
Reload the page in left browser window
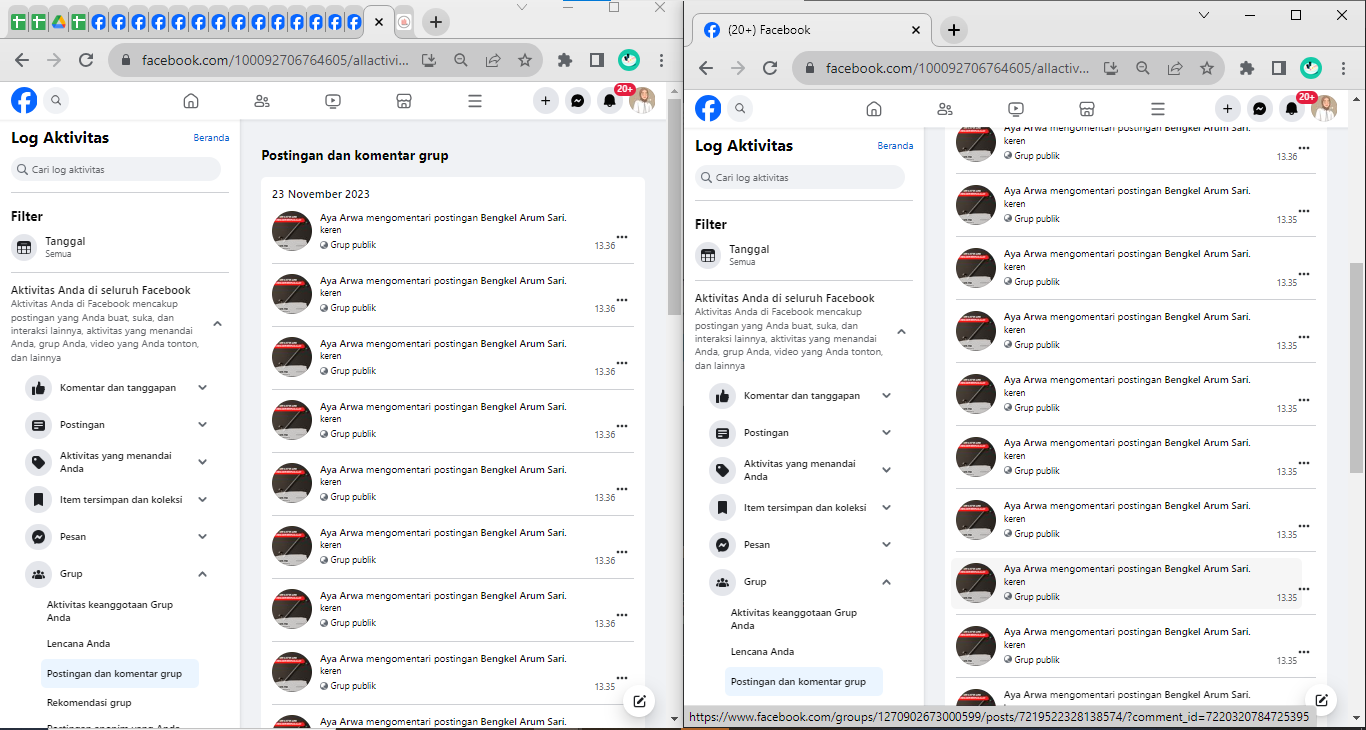click(86, 60)
